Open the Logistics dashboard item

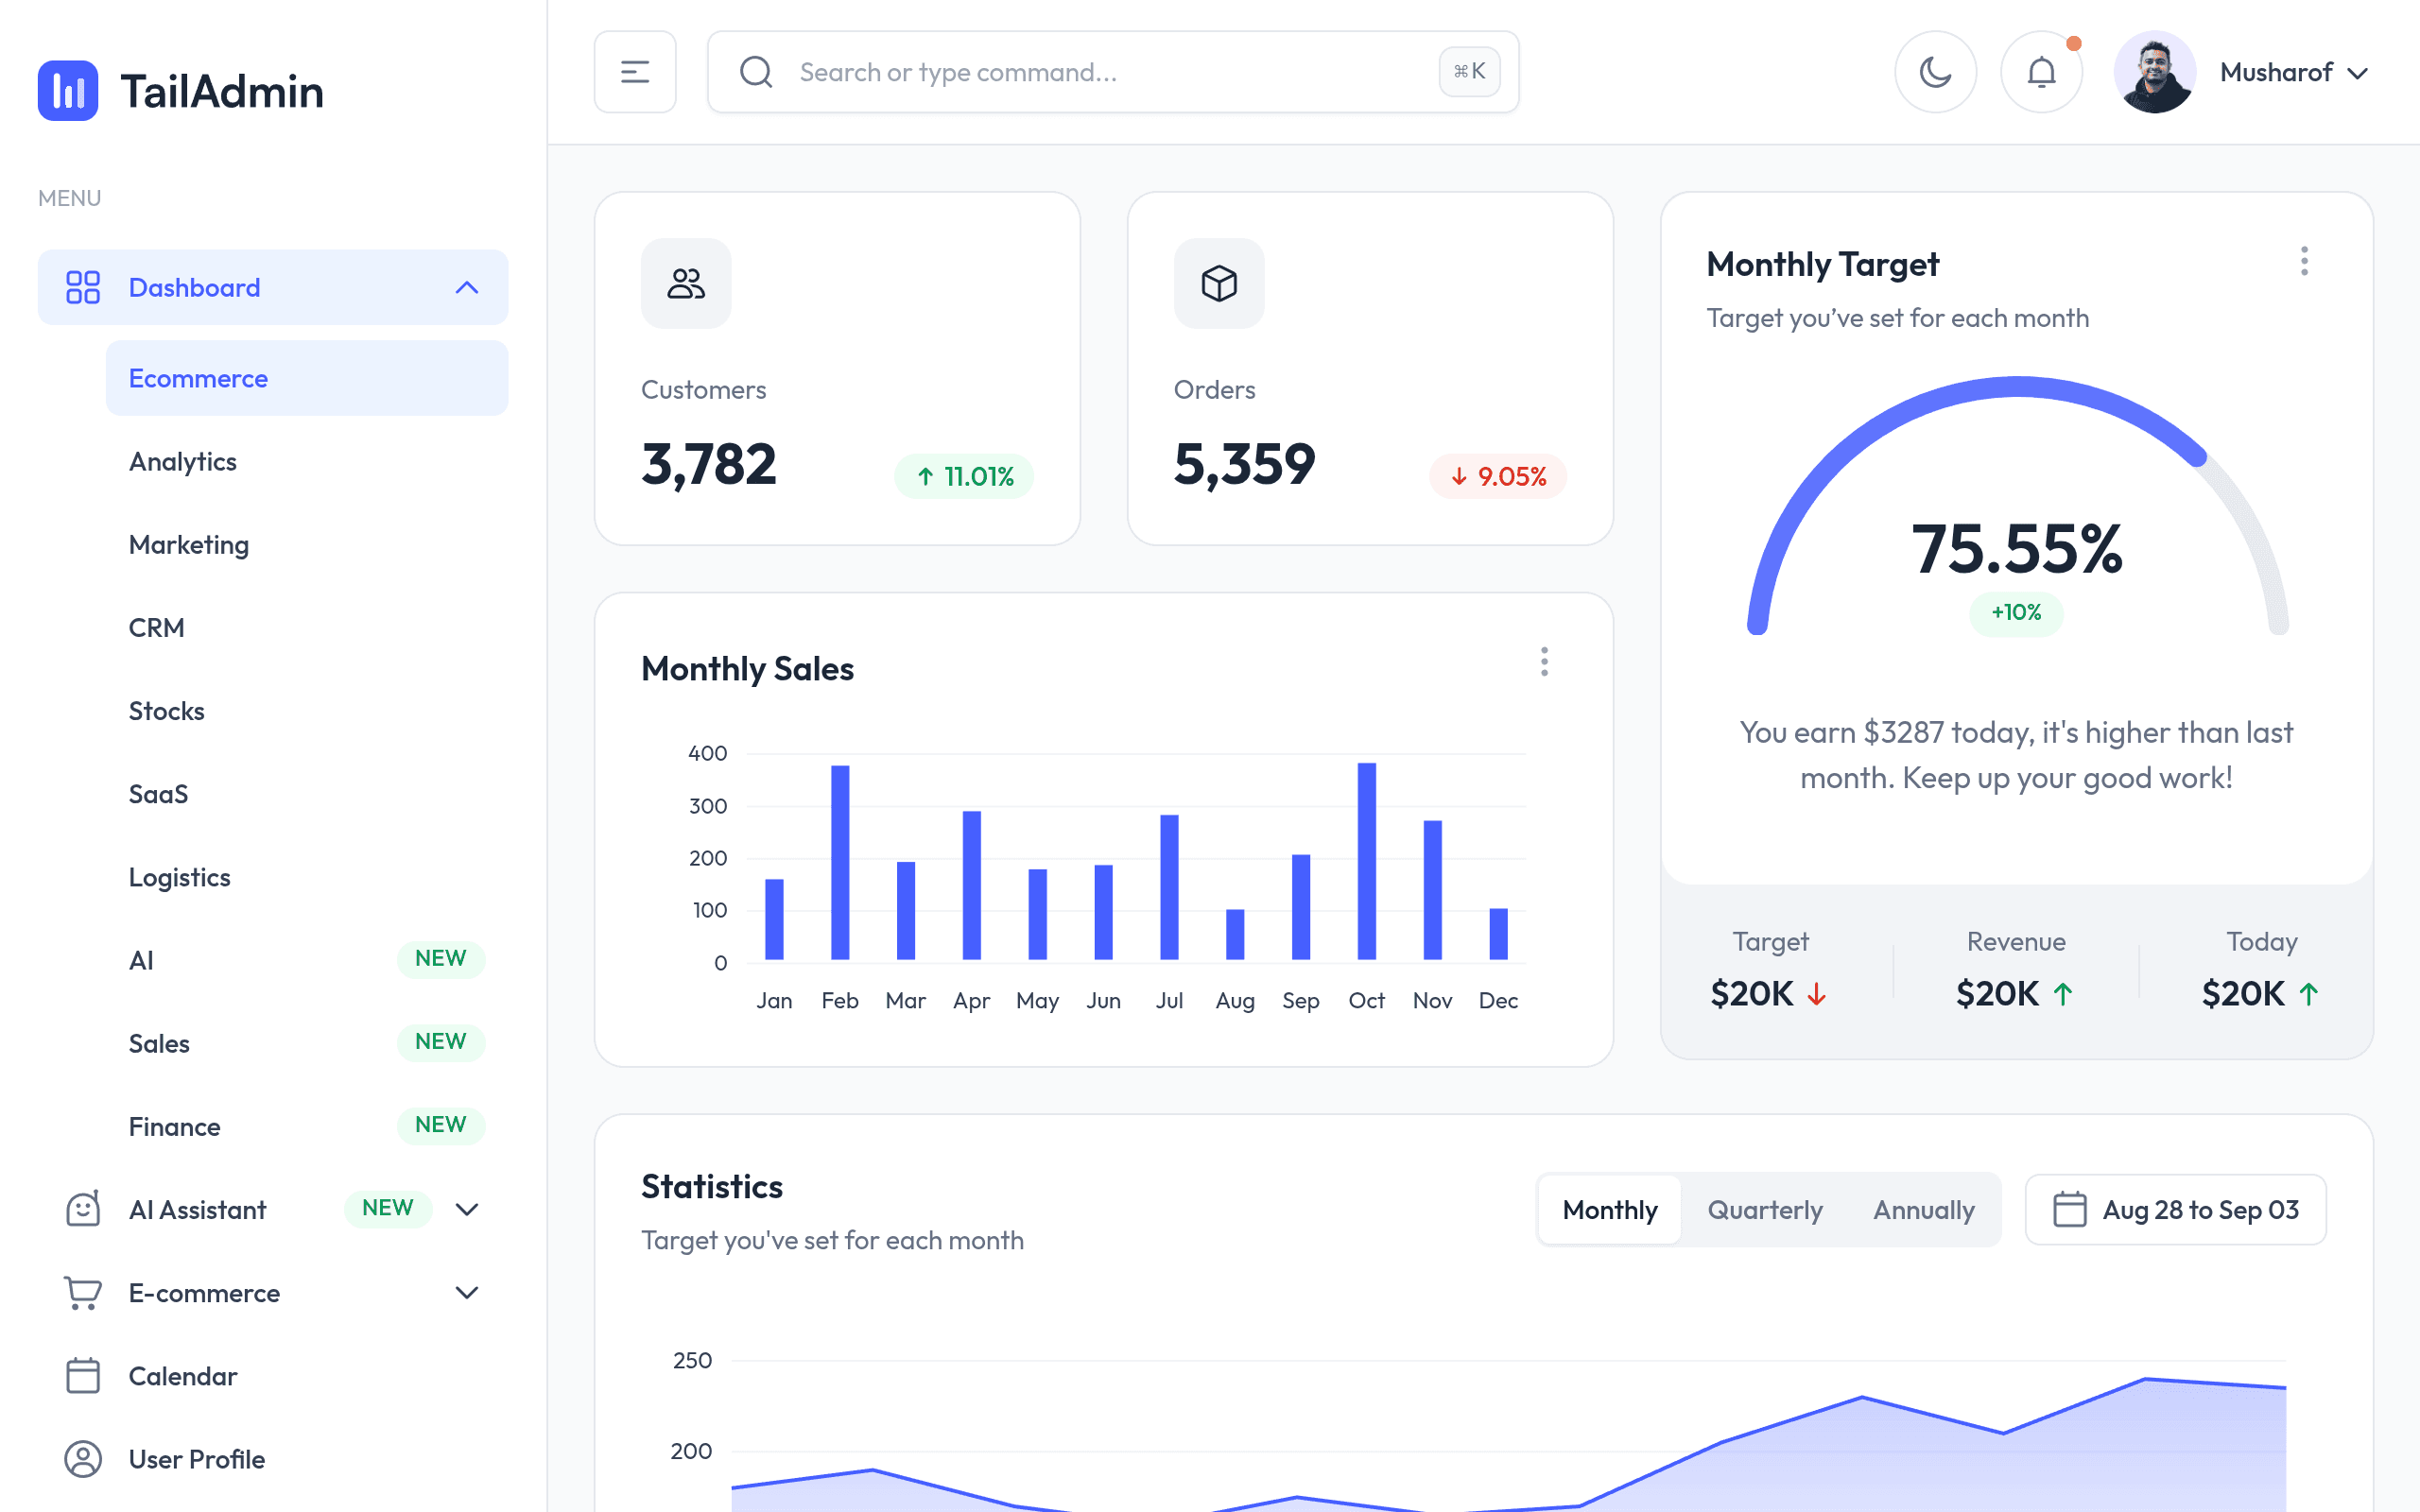coord(307,876)
